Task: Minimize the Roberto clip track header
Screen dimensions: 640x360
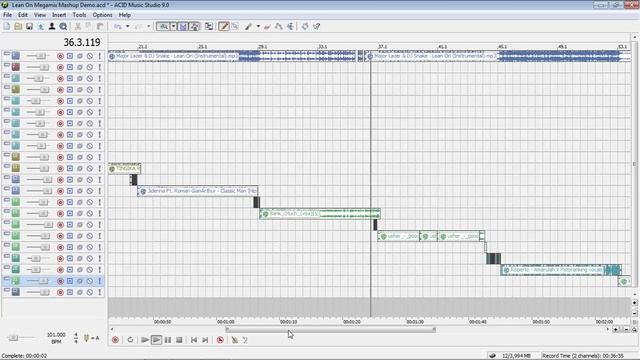Action: coord(7,267)
